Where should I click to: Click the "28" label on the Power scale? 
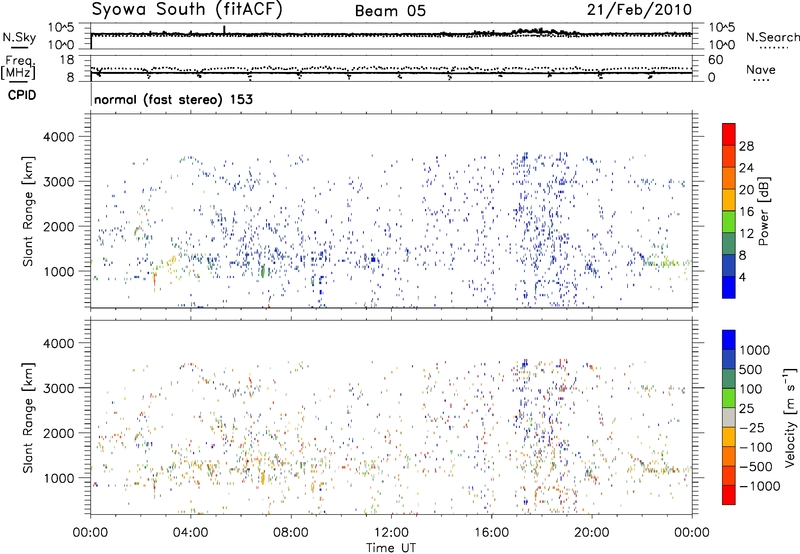[x=746, y=146]
